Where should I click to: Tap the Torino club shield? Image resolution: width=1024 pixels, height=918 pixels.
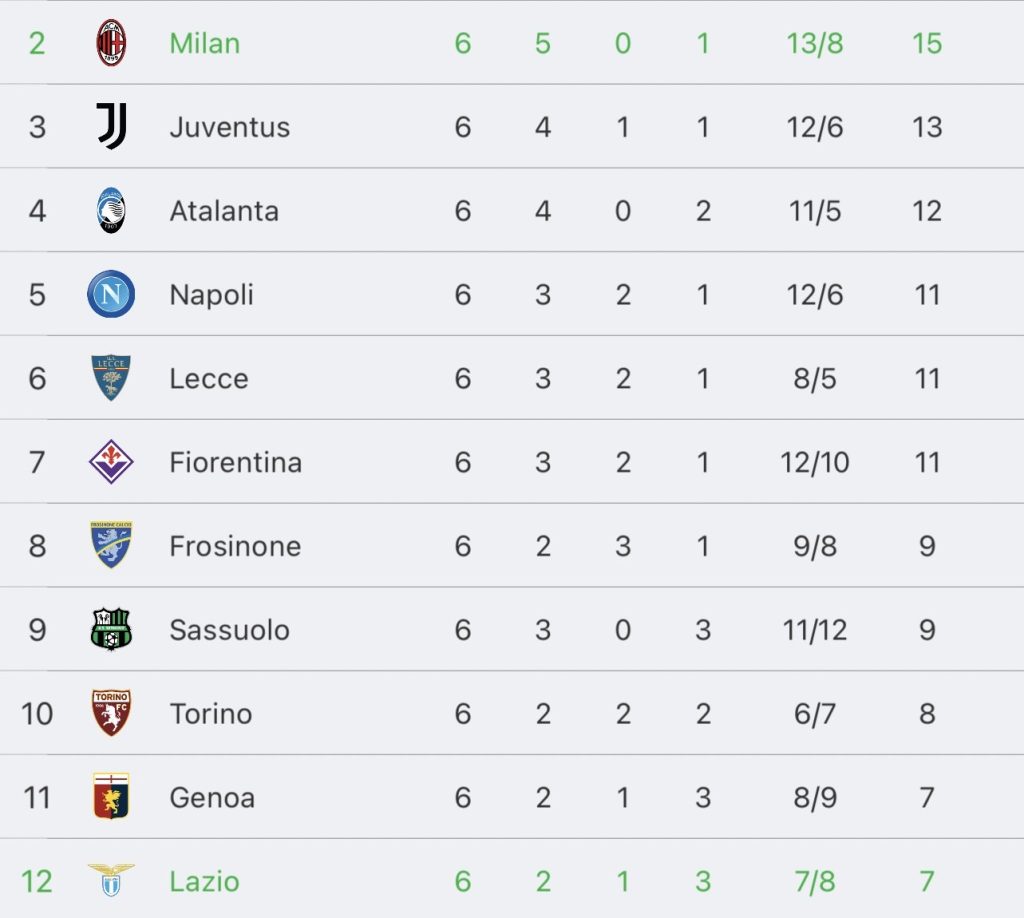click(111, 713)
